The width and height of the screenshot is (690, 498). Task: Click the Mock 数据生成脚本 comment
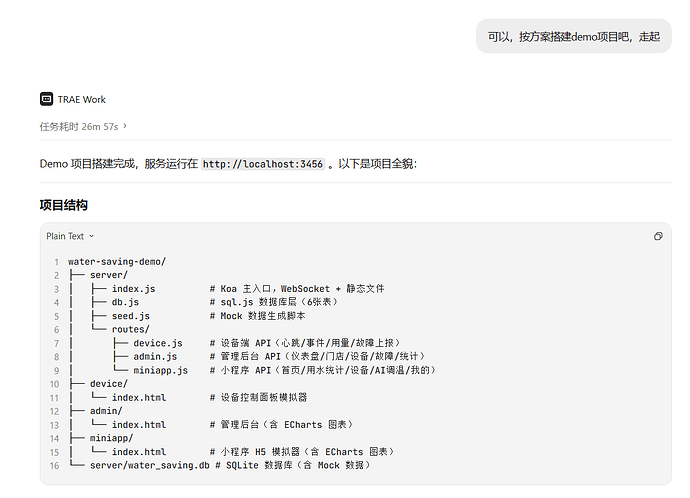(257, 316)
